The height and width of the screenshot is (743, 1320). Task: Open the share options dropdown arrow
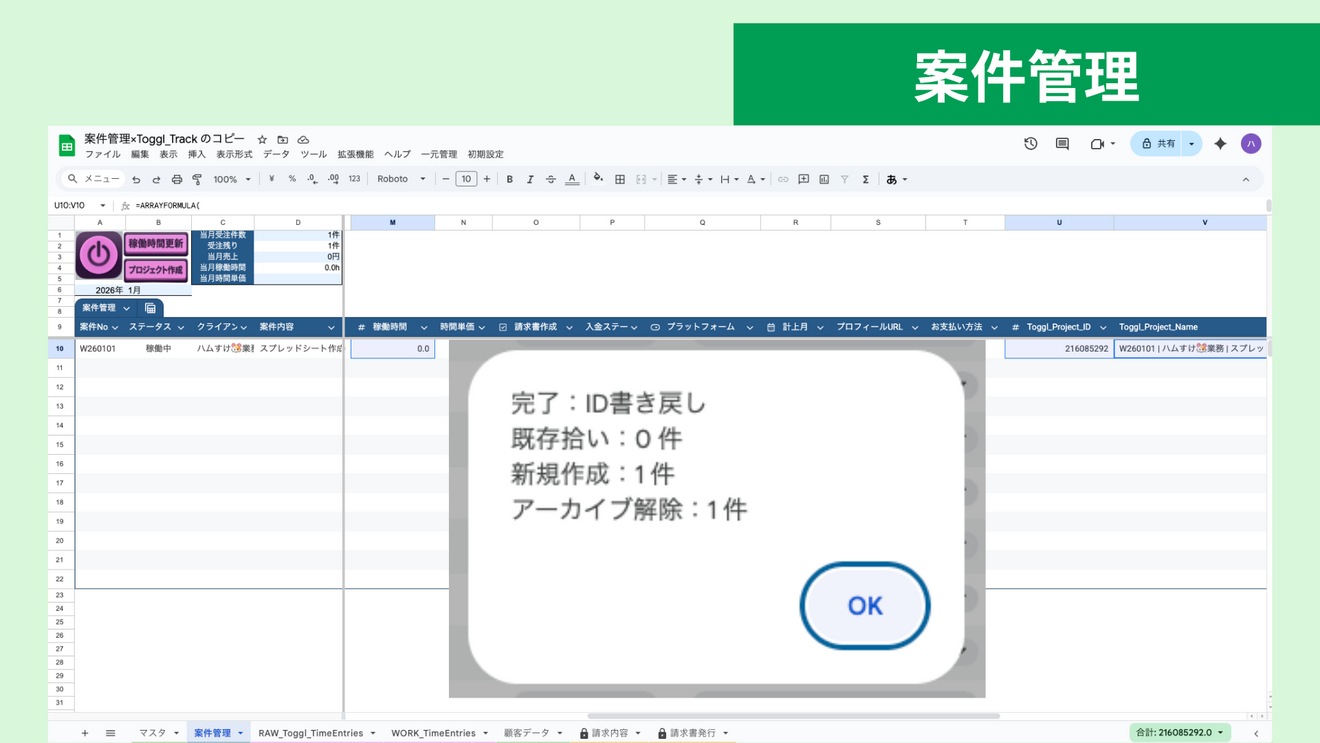tap(1191, 144)
